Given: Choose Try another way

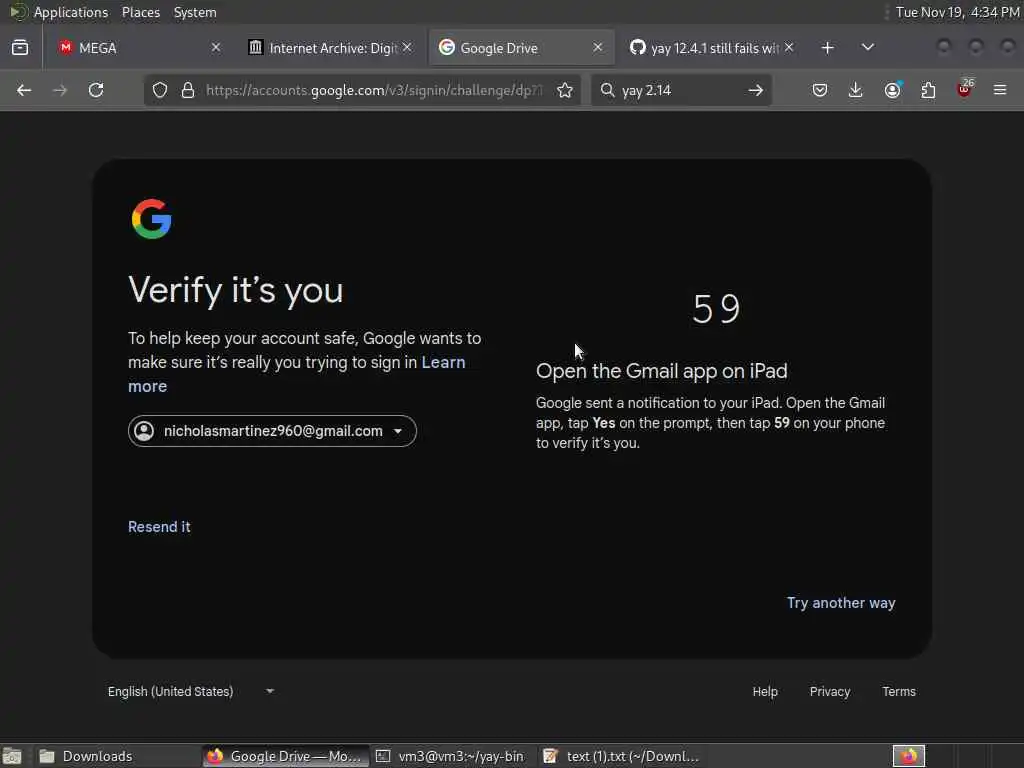Looking at the screenshot, I should pyautogui.click(x=841, y=603).
